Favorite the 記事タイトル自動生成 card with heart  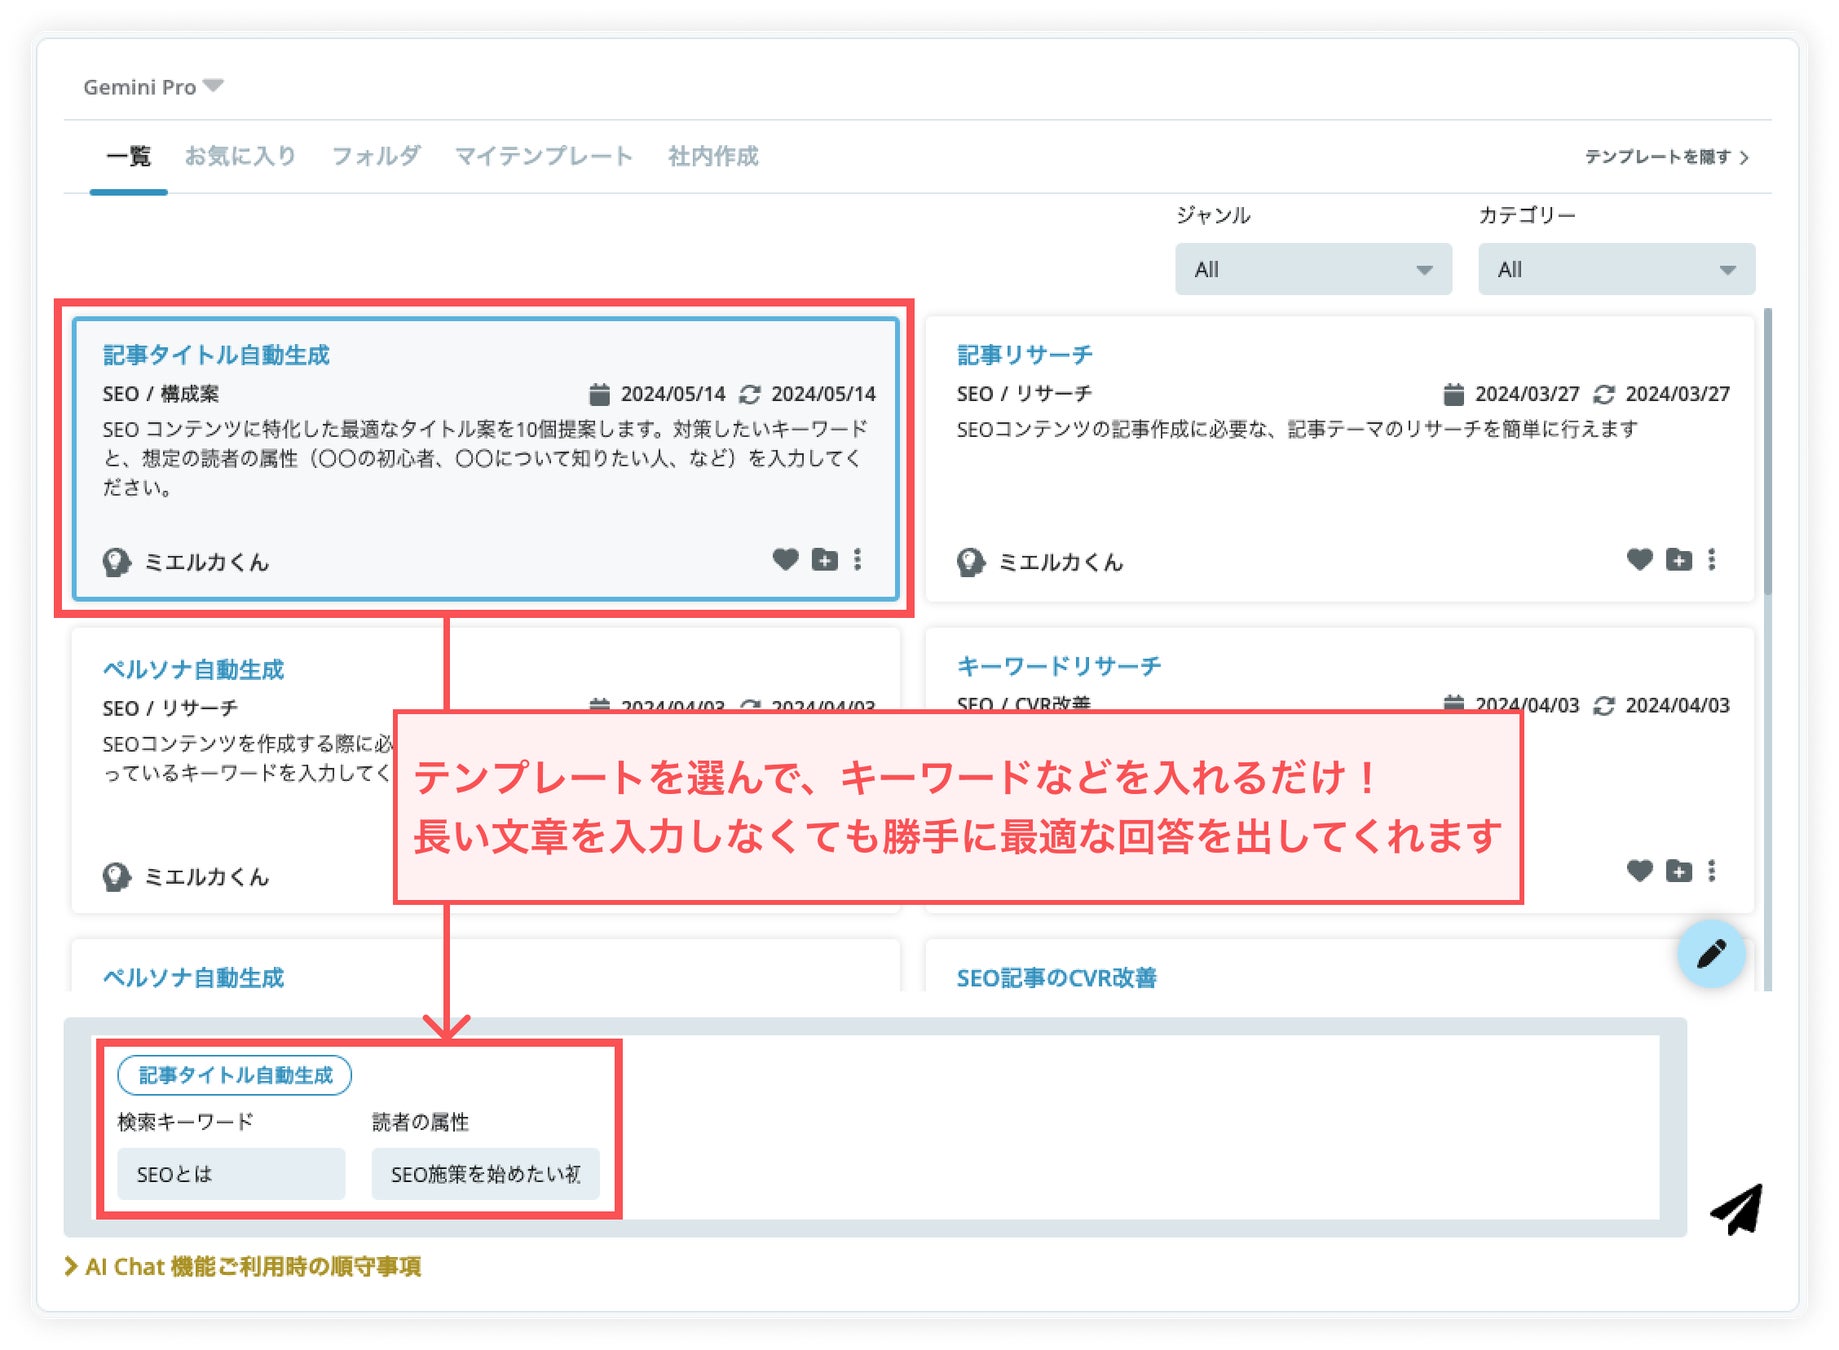785,559
